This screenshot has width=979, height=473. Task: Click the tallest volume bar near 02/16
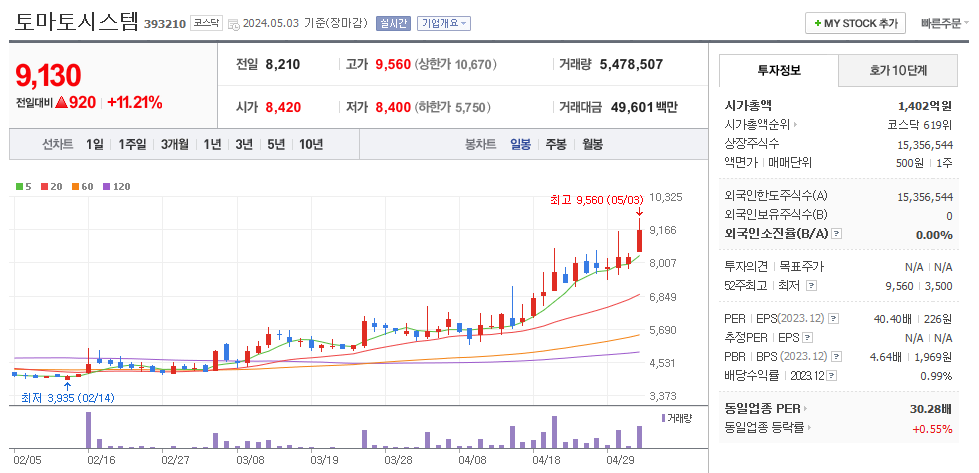[89, 430]
